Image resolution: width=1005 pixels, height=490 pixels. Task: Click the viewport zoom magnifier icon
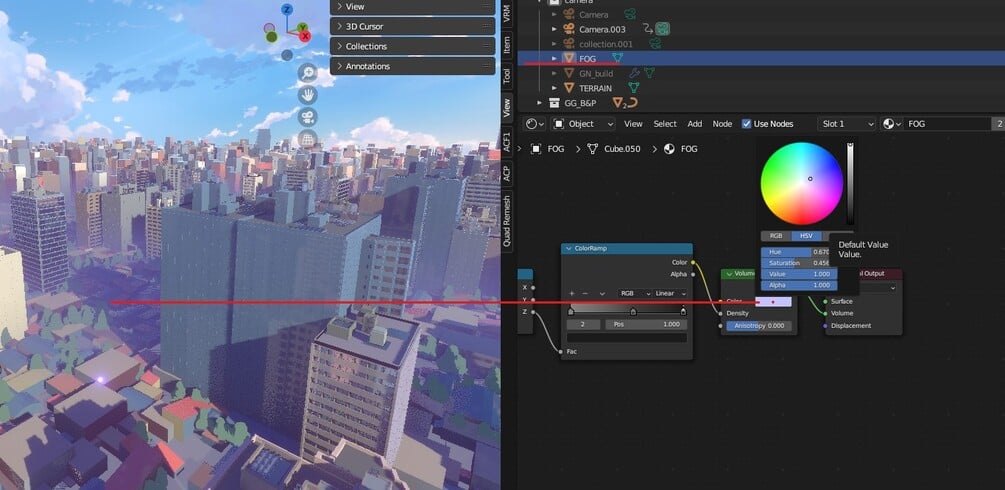pos(308,72)
